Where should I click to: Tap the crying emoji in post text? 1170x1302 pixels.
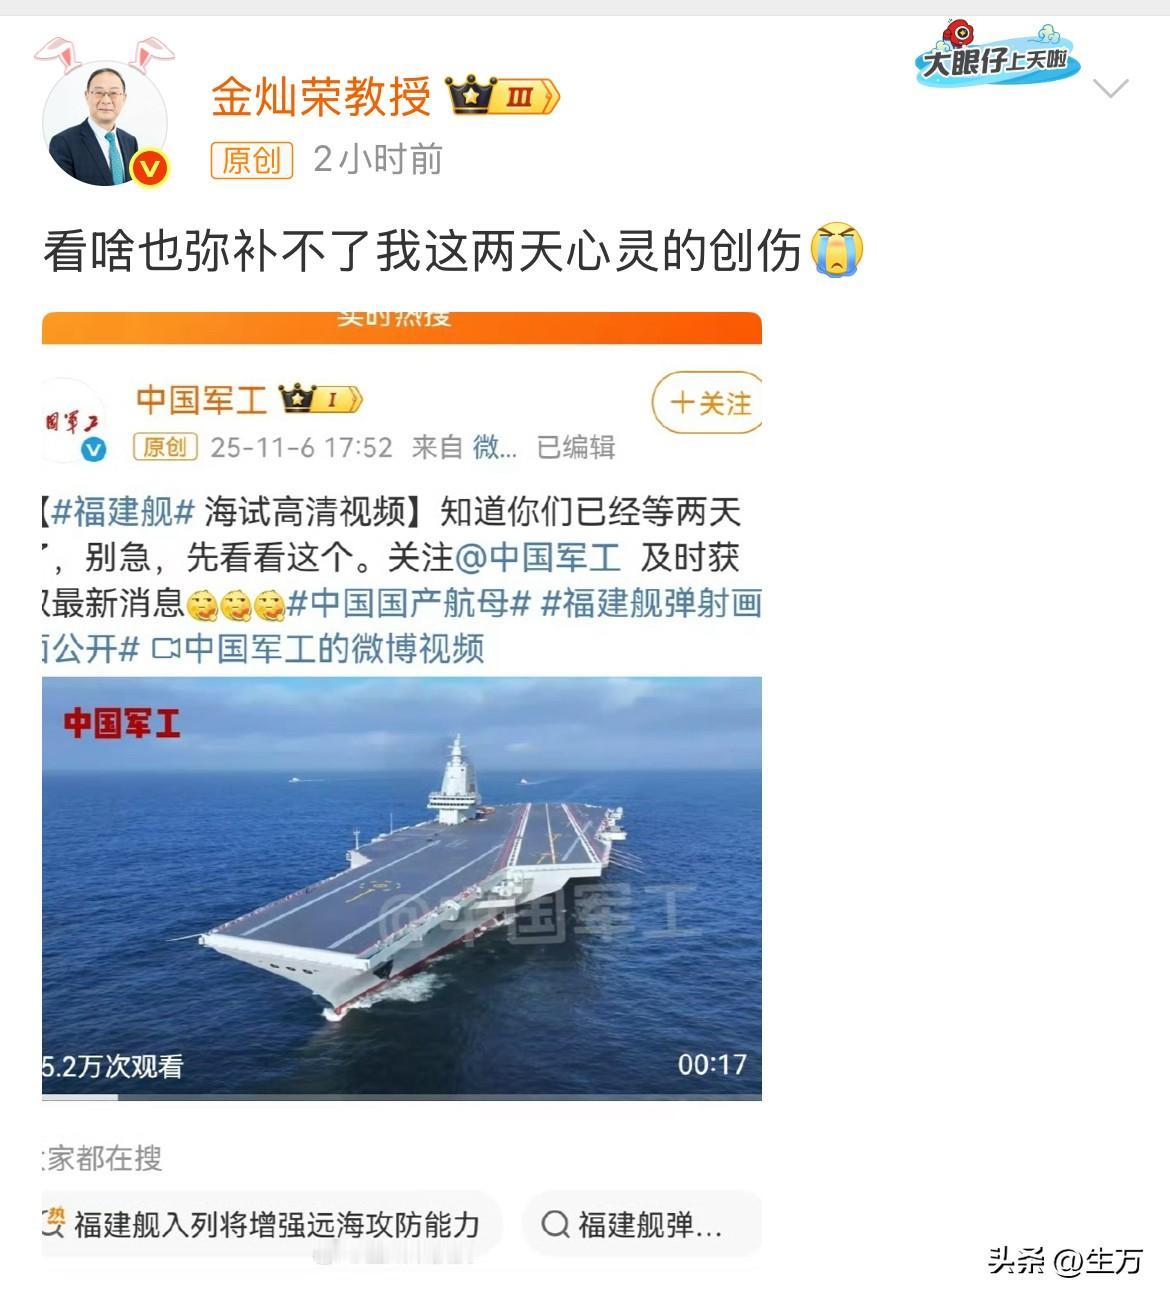837,249
